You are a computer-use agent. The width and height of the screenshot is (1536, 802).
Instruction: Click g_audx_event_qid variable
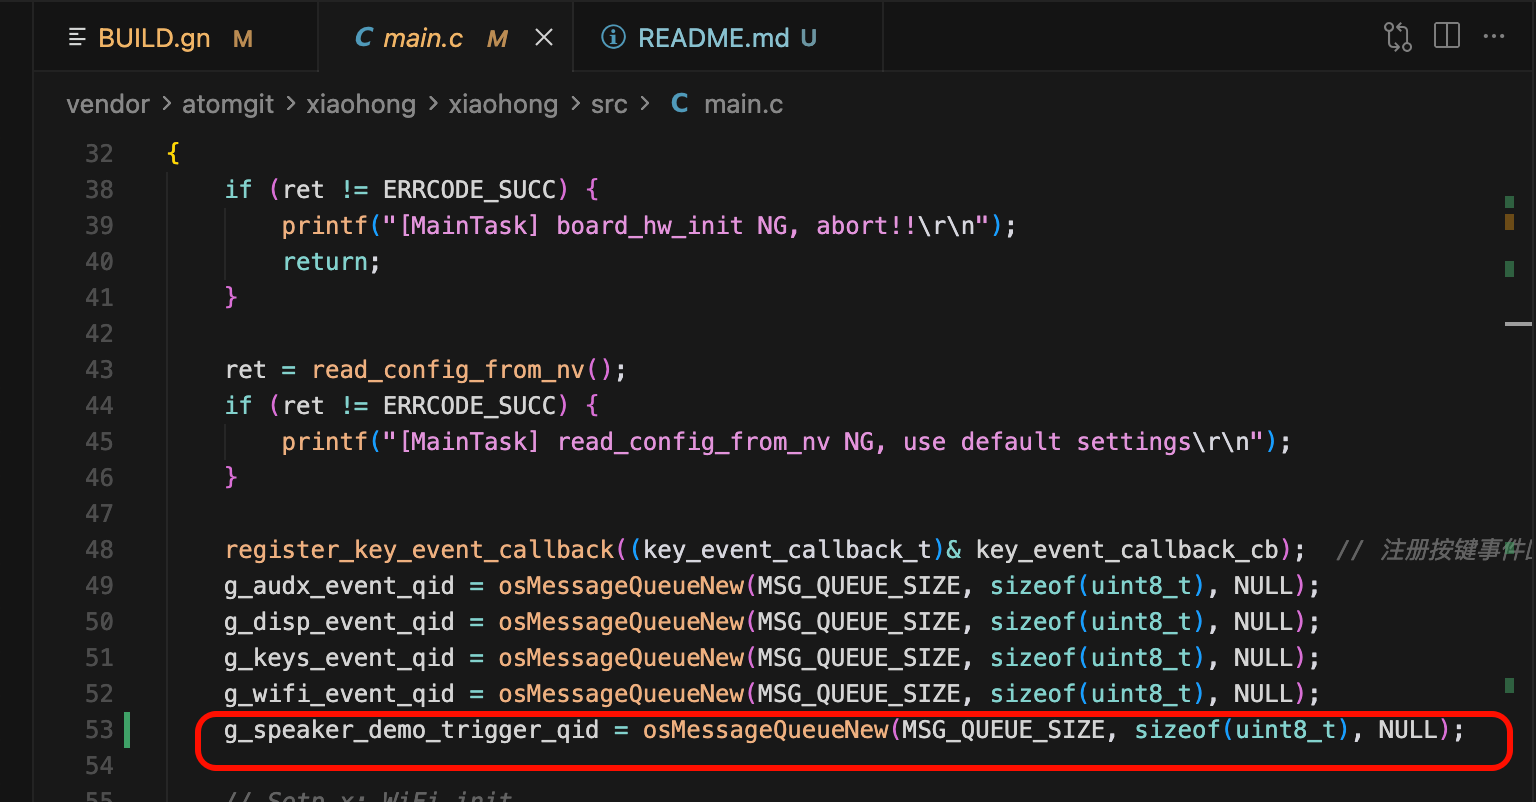pos(340,586)
